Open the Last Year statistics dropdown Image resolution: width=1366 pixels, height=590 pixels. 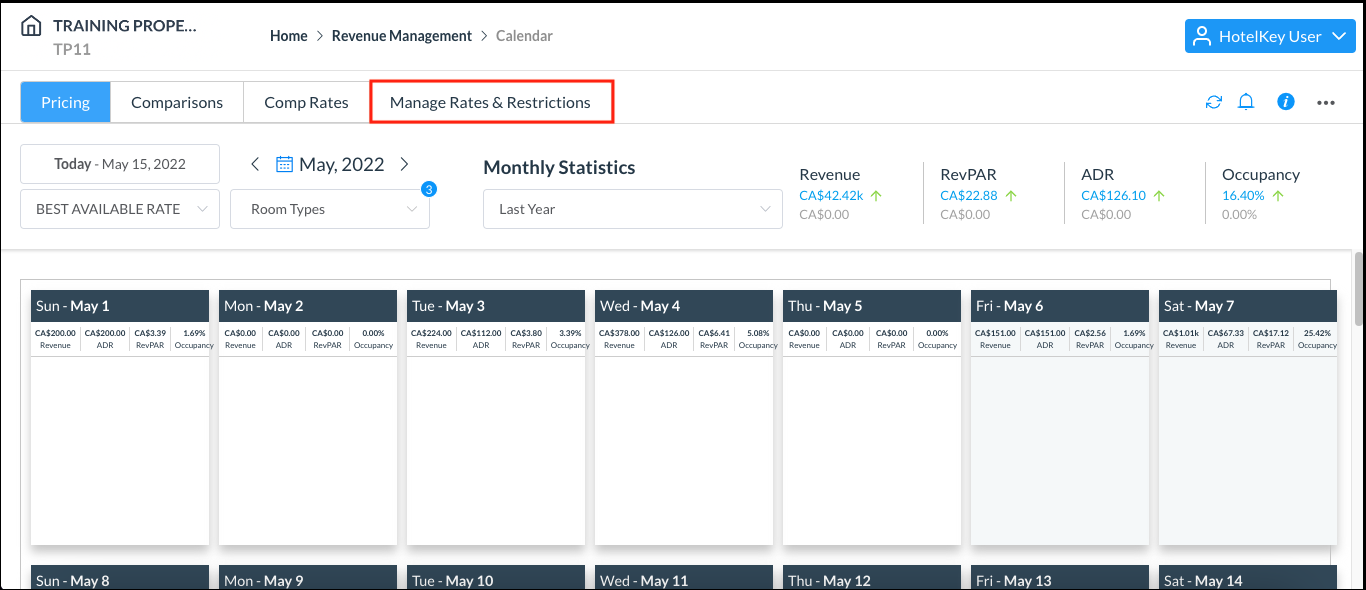tap(632, 208)
